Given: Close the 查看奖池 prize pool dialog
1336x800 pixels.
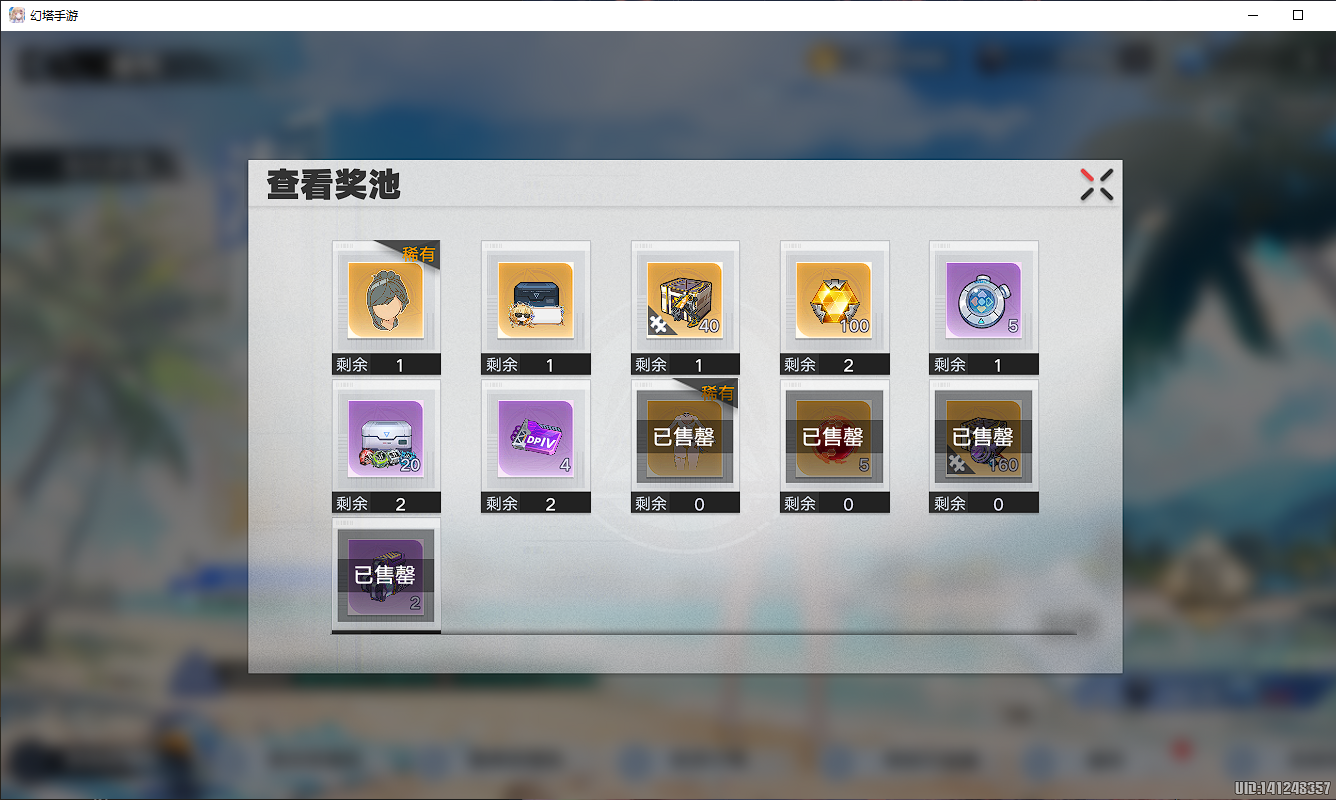Looking at the screenshot, I should 1097,185.
